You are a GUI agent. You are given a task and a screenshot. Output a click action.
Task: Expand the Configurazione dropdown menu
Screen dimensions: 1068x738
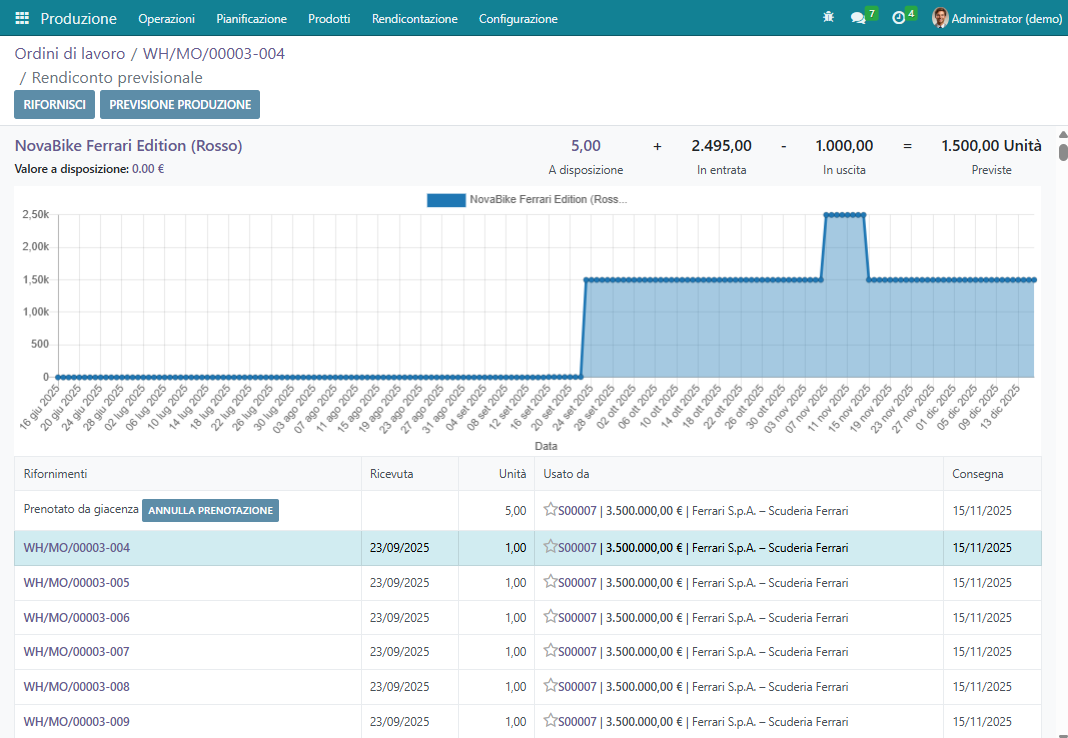(x=518, y=19)
